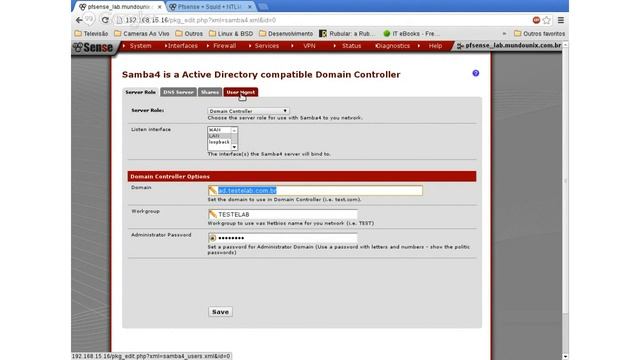Viewport: 640px width, 360px height.
Task: Switch to the User Mgmt tab
Action: (240, 92)
